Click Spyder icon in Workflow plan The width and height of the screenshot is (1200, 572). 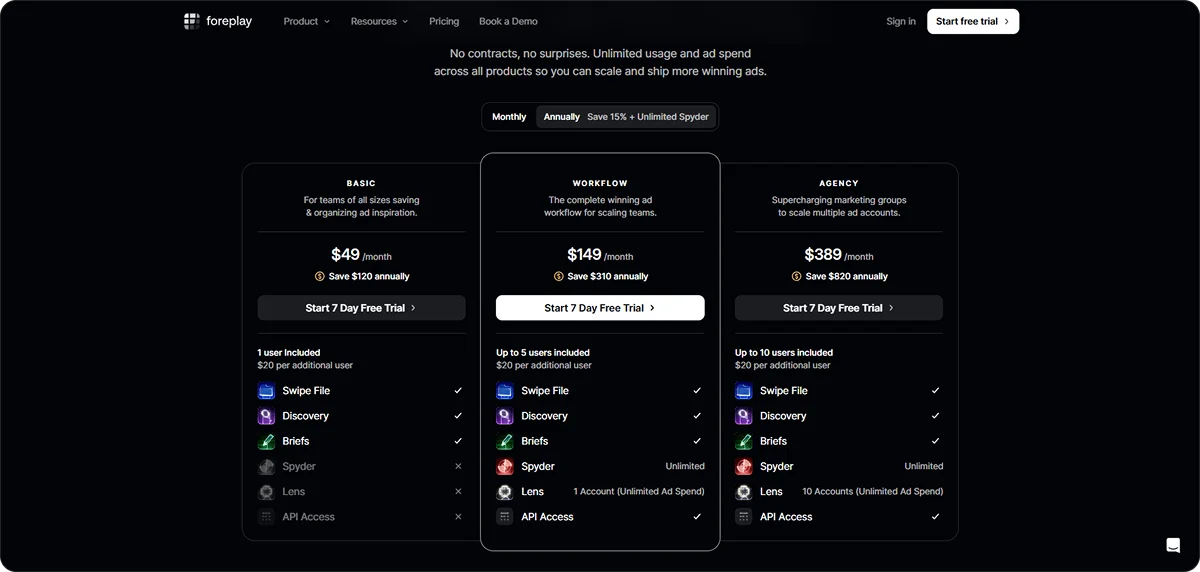point(505,466)
